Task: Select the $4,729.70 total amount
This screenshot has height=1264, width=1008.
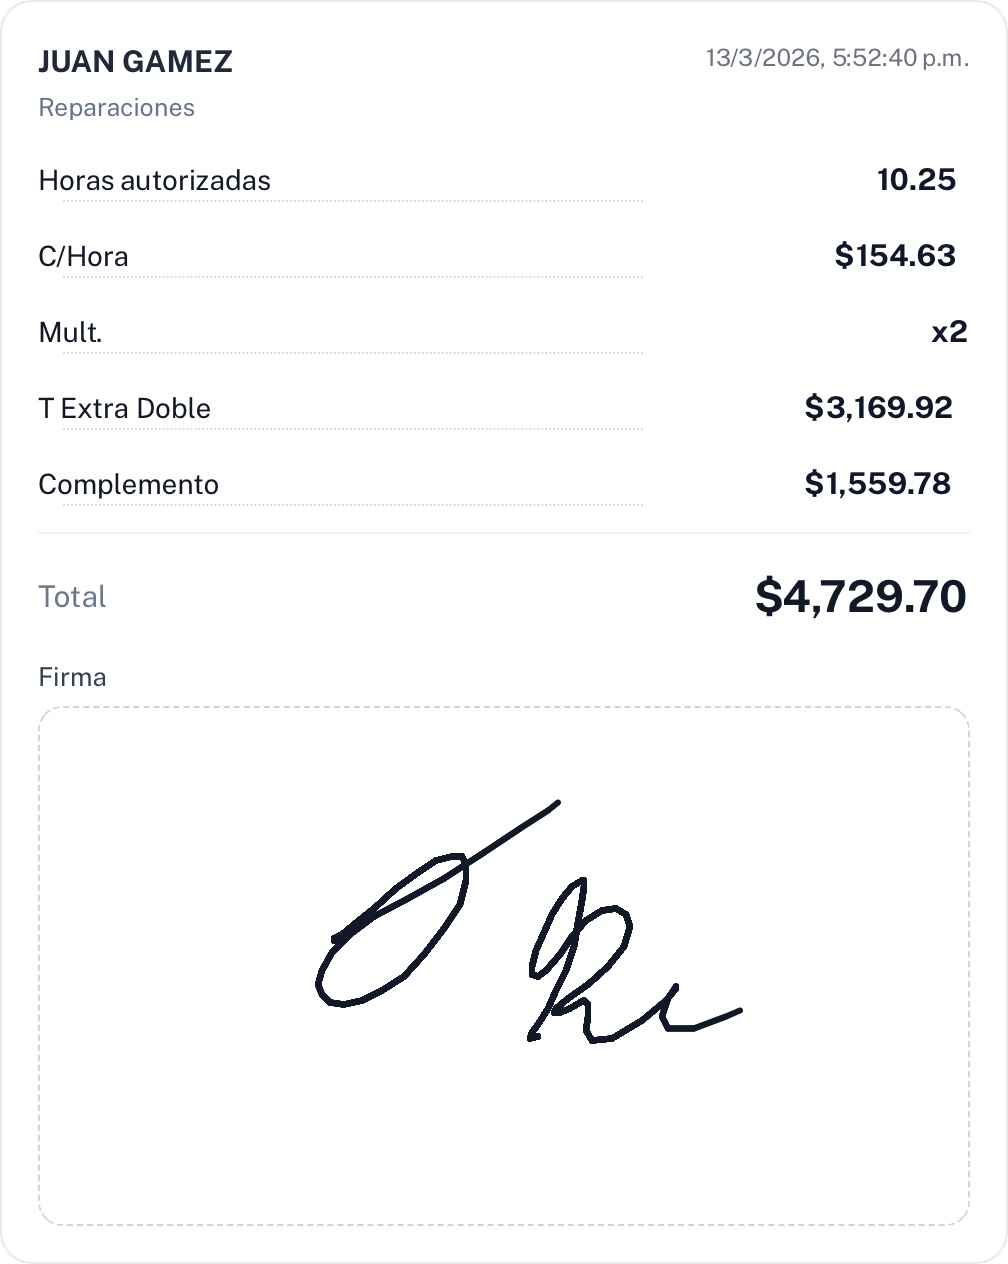Action: click(860, 597)
